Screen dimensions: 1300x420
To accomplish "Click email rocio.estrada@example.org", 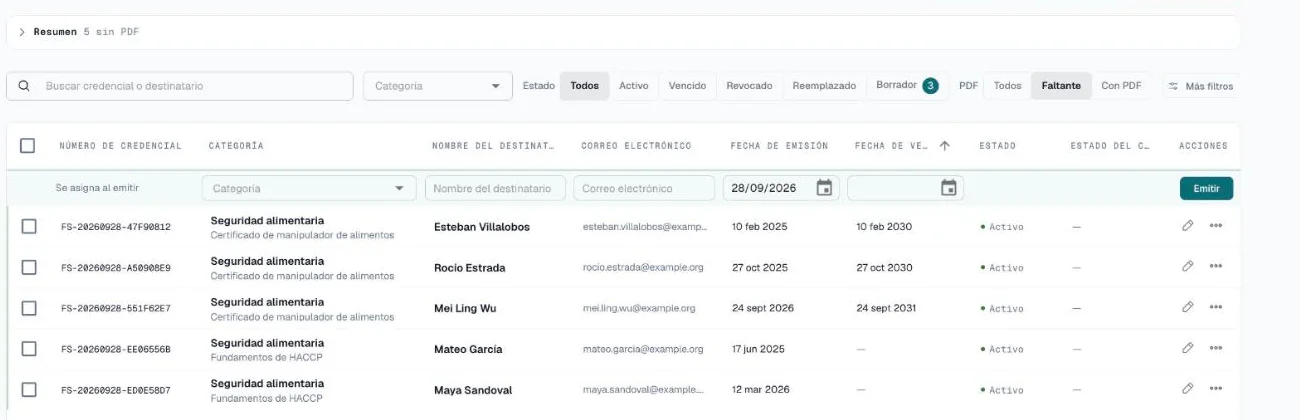I will click(643, 268).
